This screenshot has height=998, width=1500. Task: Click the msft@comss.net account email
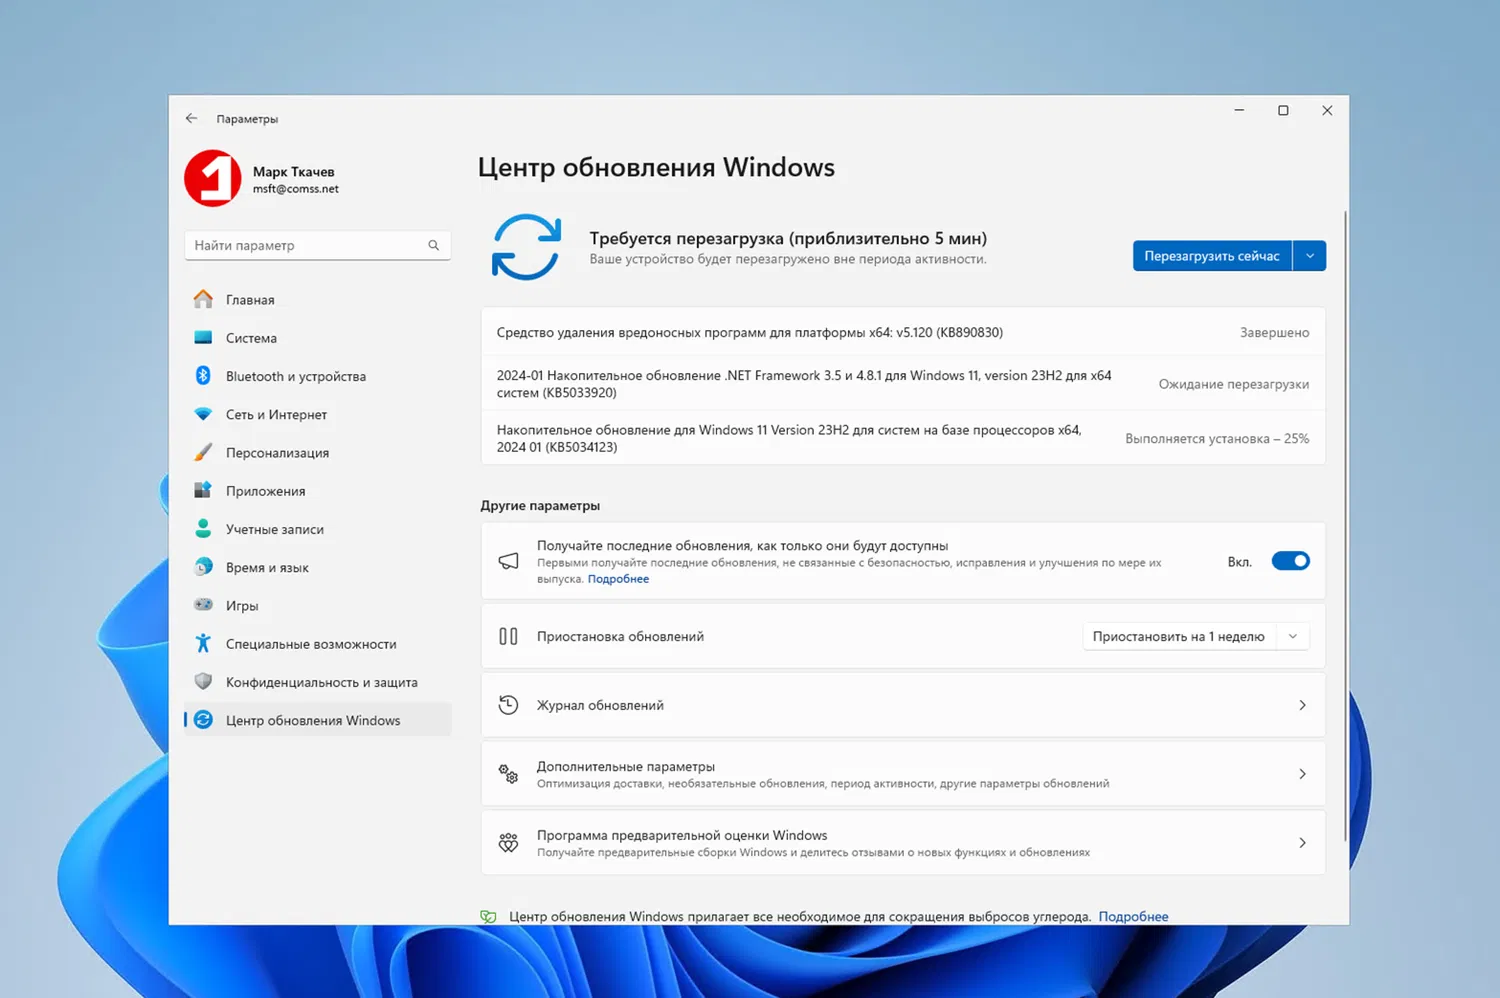[295, 189]
